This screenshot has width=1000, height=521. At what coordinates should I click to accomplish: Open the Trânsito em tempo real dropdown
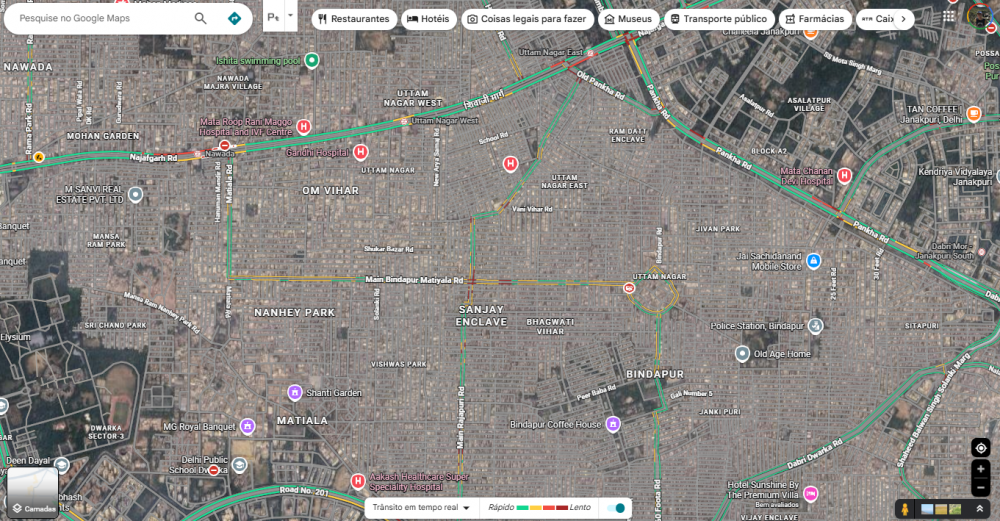[x=422, y=508]
